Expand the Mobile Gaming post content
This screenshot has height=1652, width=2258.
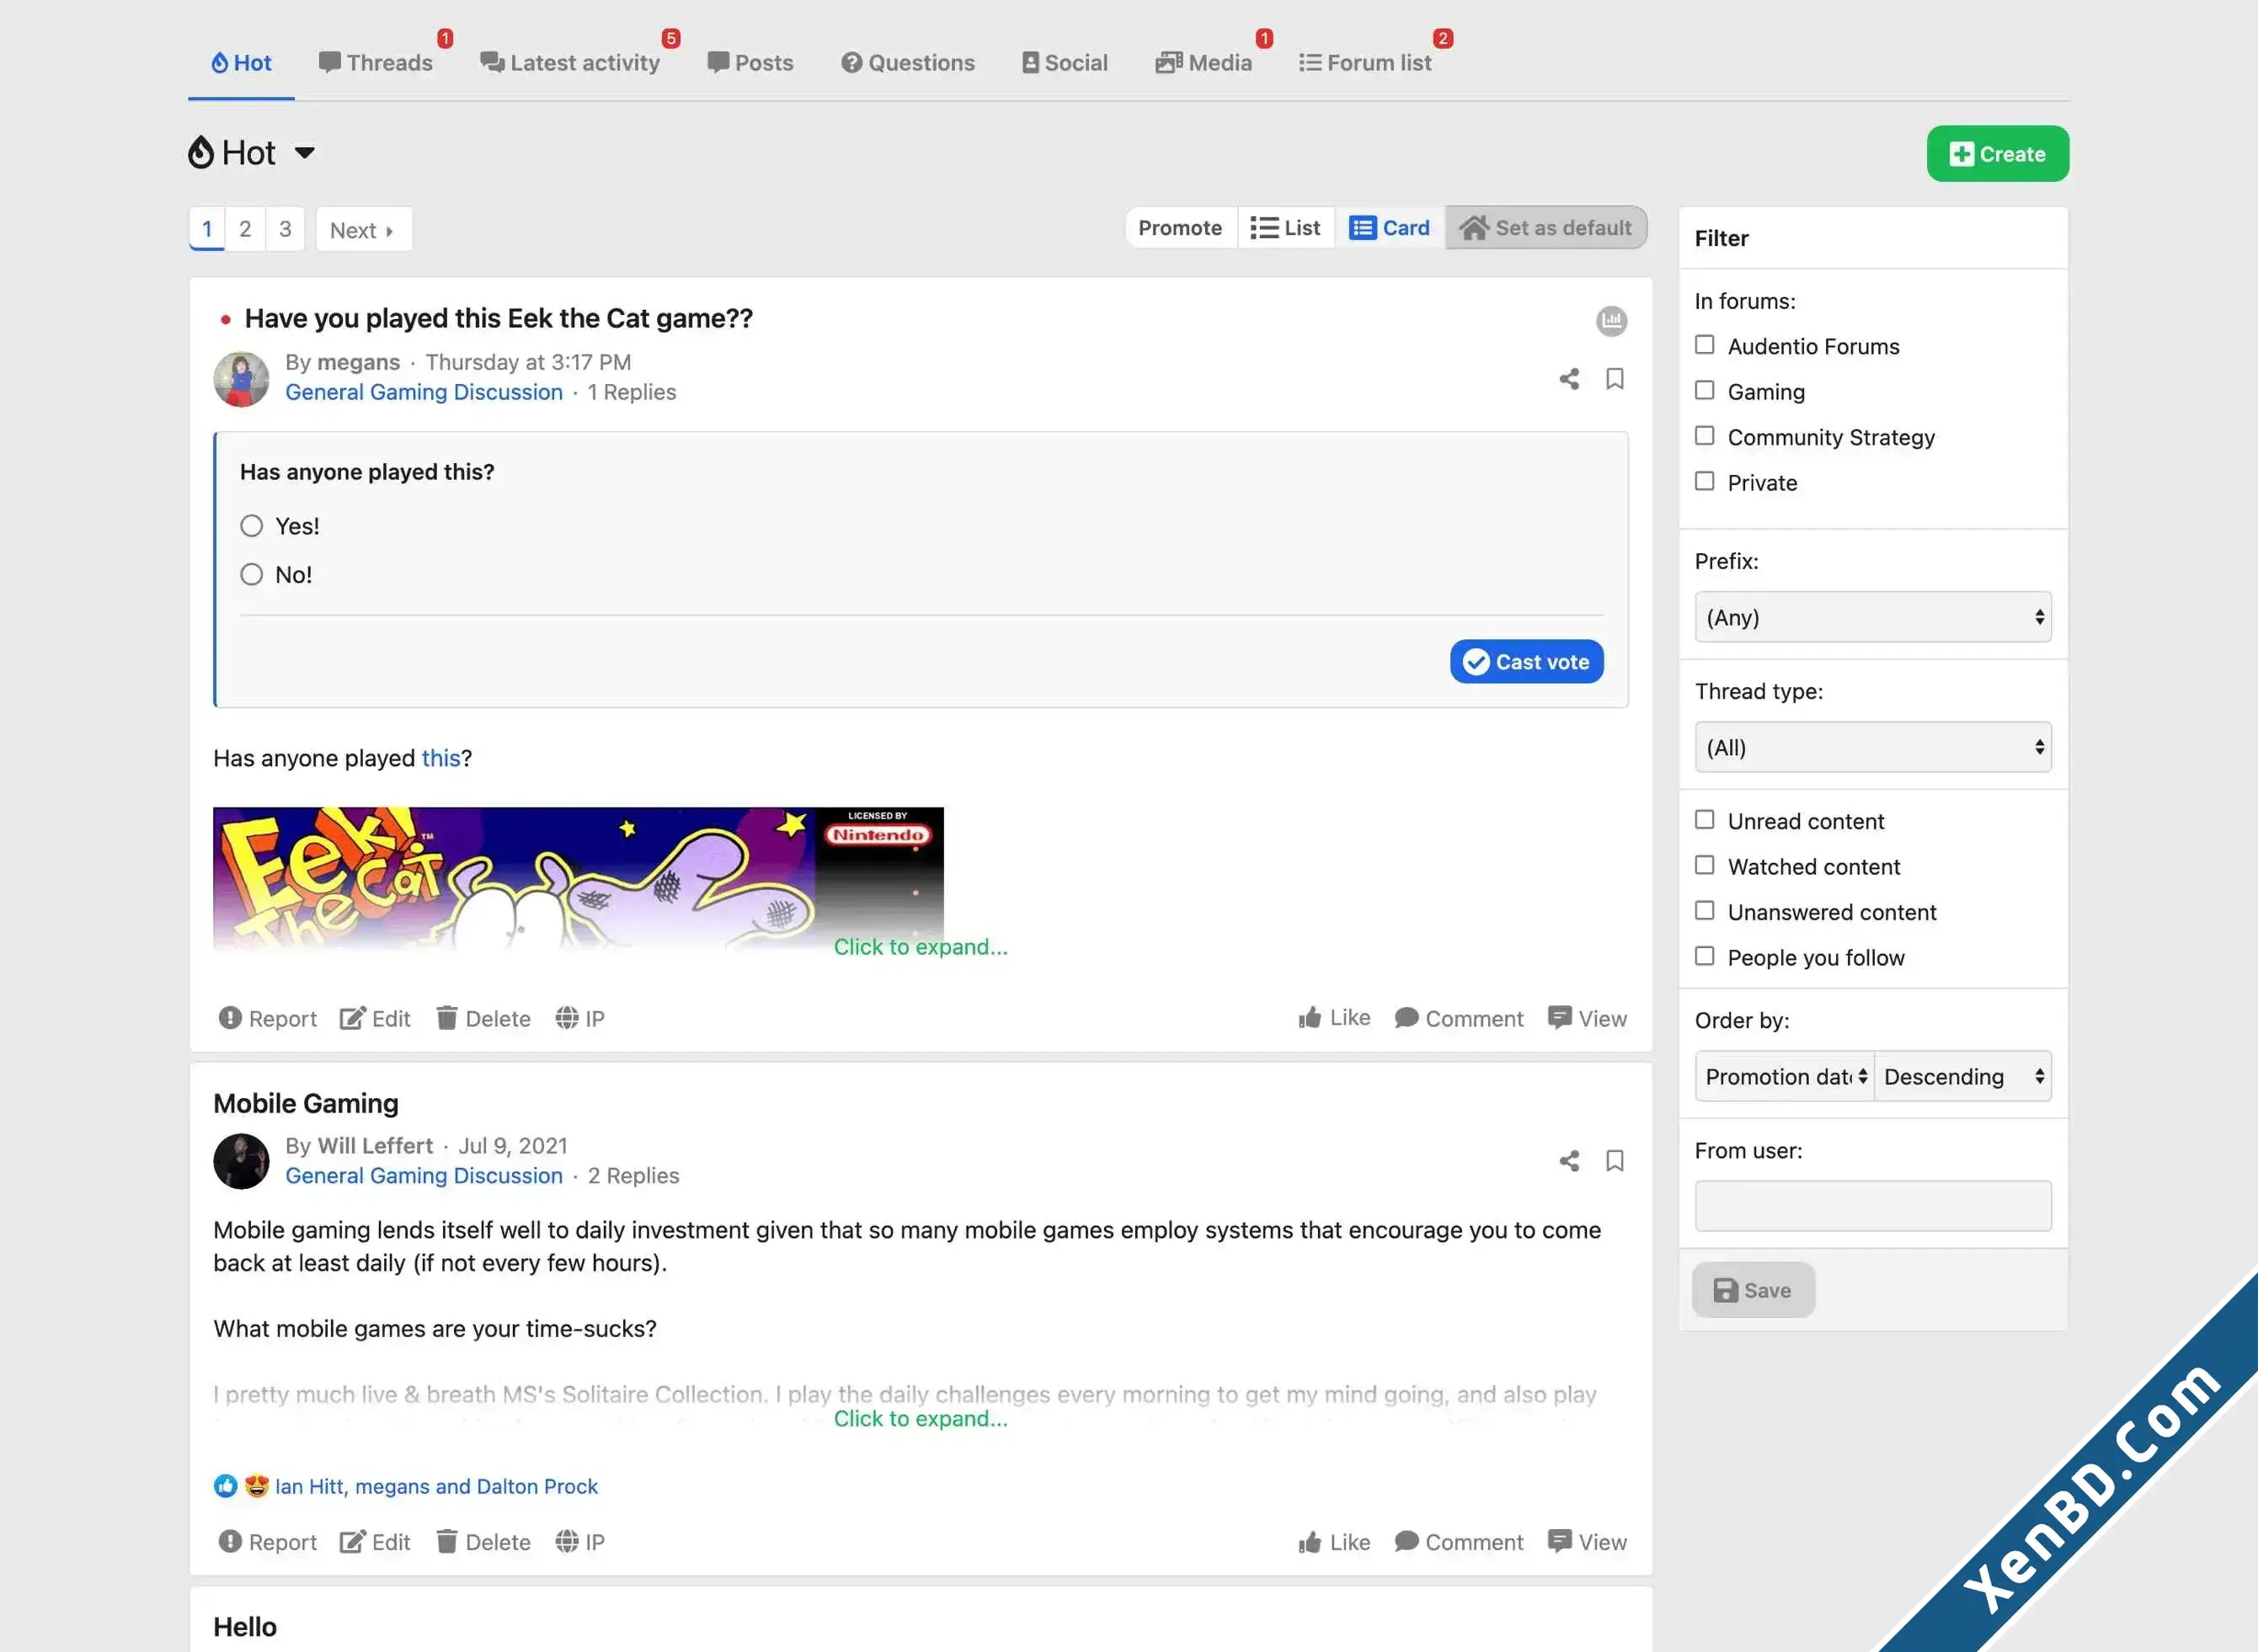coord(920,1419)
